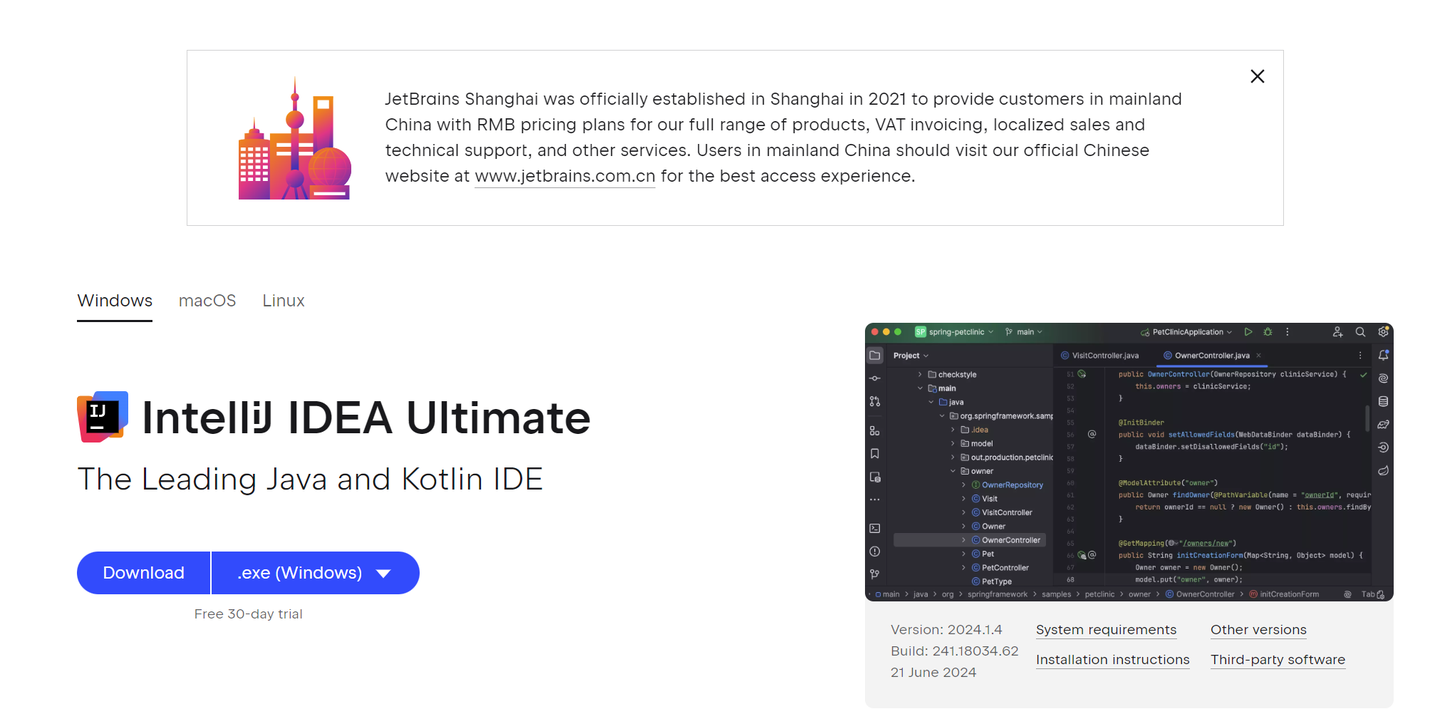
Task: Select OwnerRepository in the project tree
Action: pos(1007,485)
